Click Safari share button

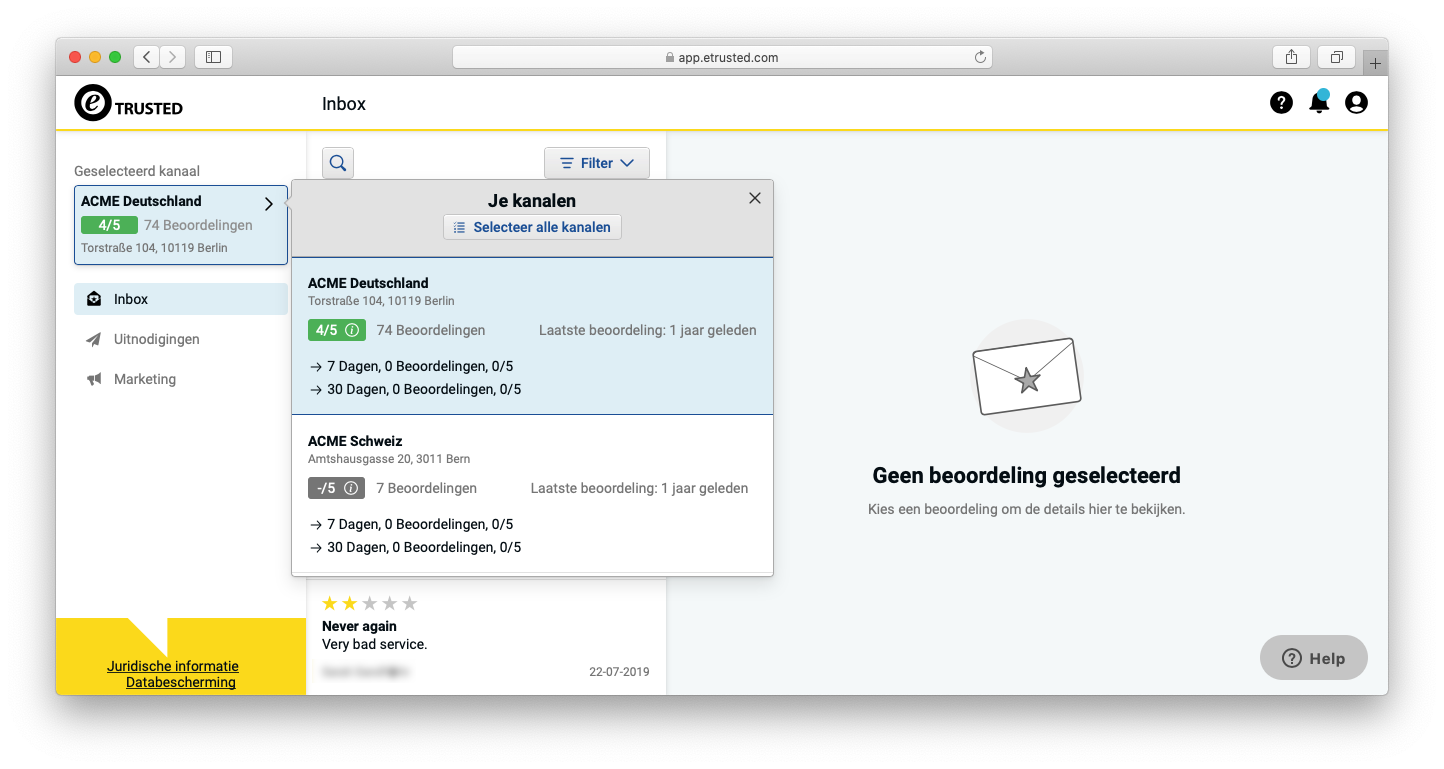[x=1292, y=57]
